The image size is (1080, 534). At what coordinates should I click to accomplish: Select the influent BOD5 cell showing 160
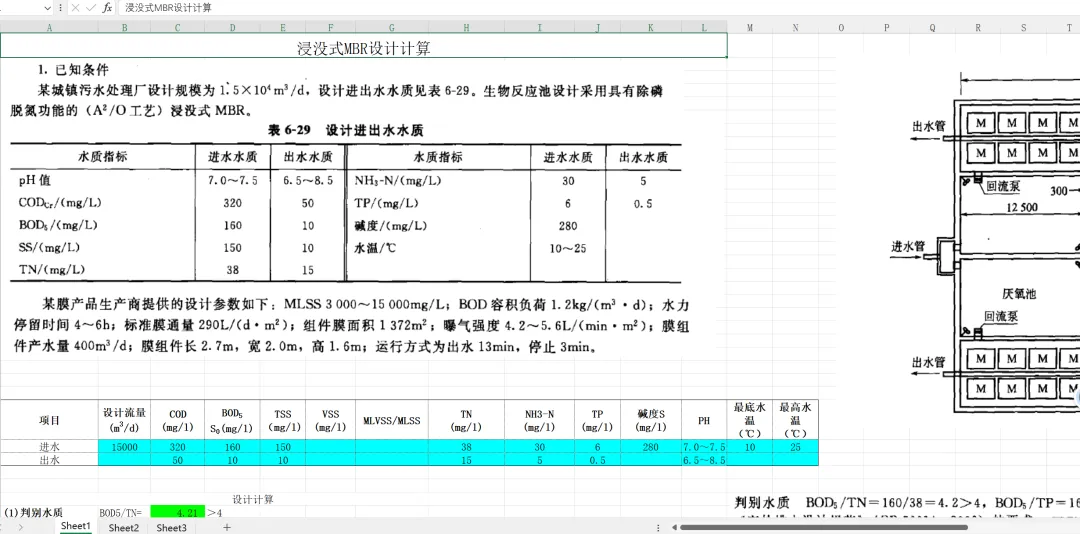[233, 446]
